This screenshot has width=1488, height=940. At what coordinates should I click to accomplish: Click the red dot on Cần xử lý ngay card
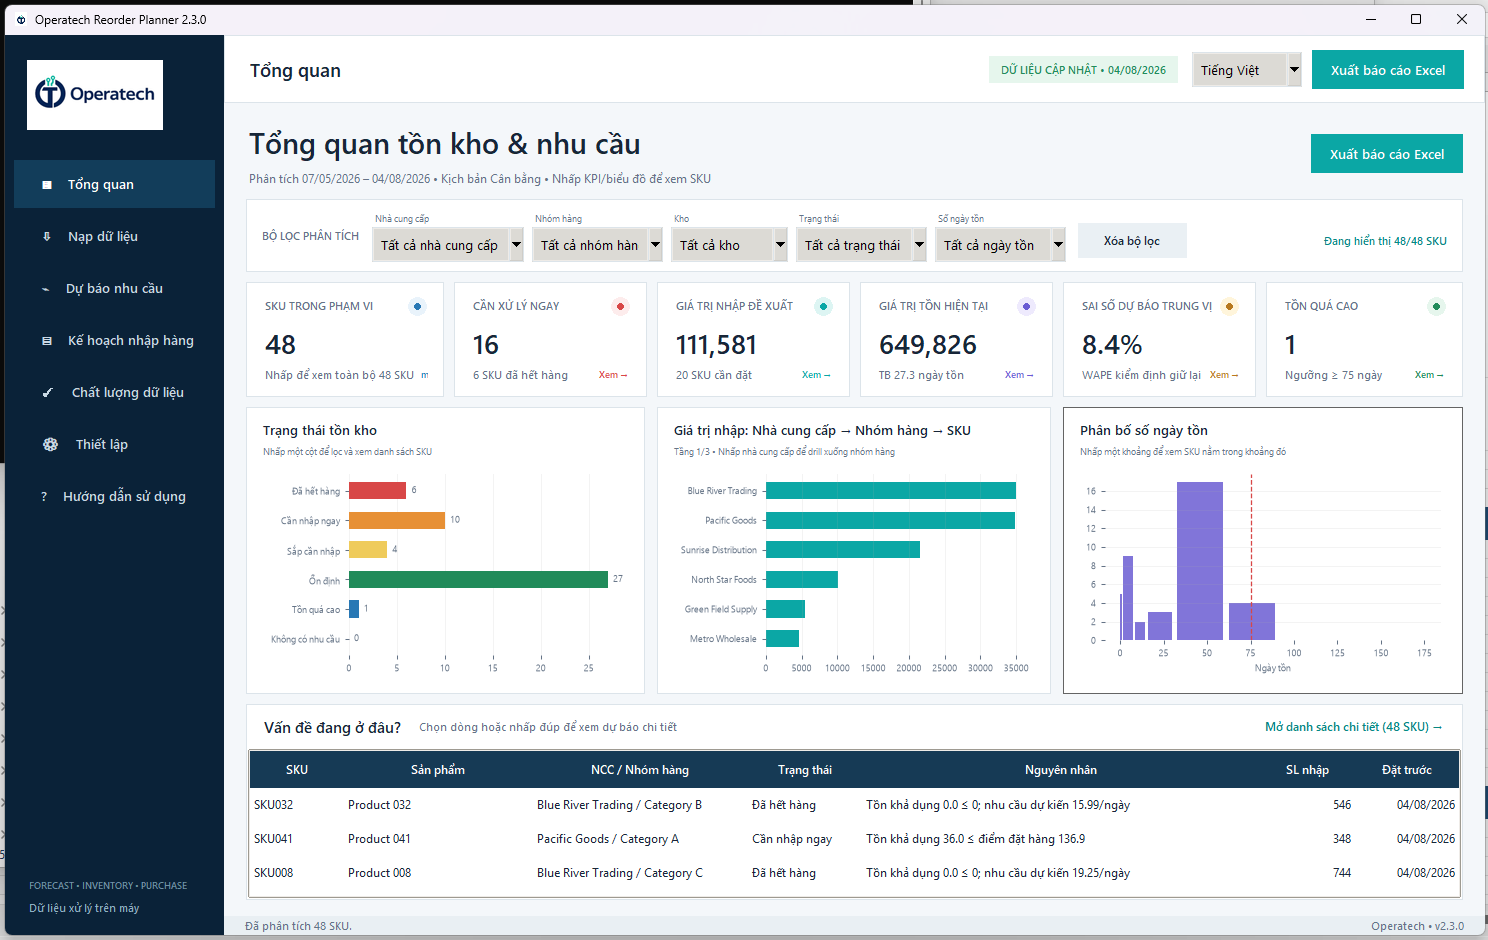coord(620,306)
